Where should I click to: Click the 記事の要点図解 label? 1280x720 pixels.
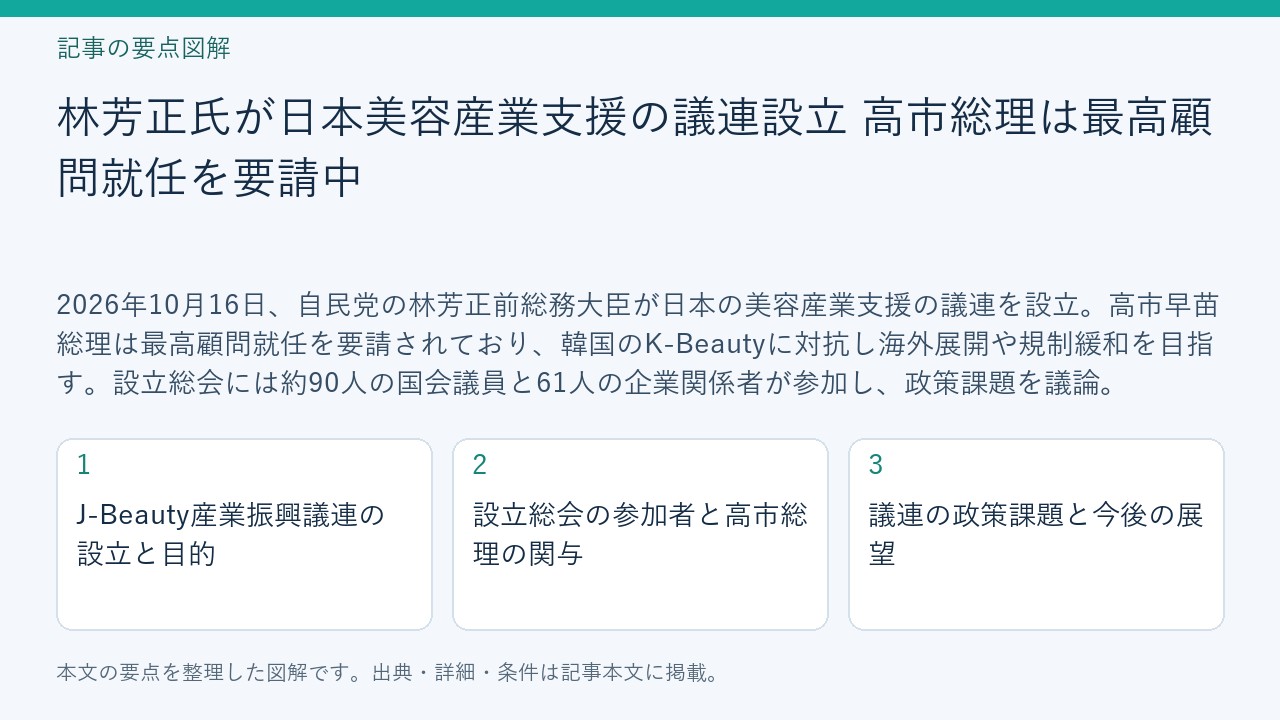coord(144,48)
